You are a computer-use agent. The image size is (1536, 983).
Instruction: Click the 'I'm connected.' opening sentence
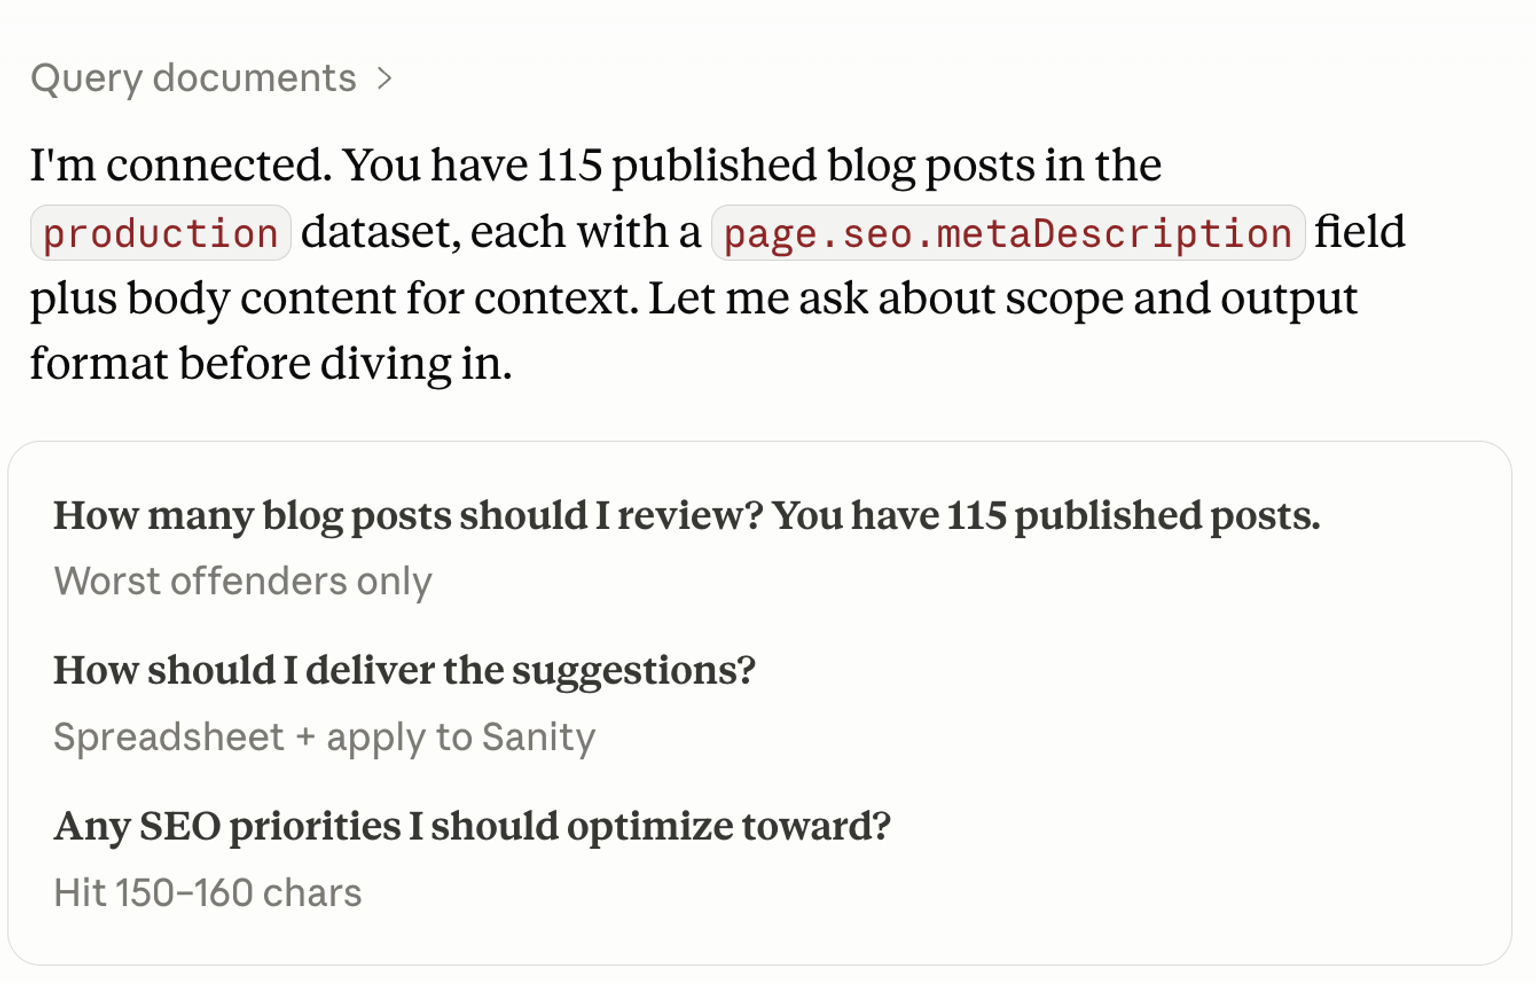(x=181, y=165)
